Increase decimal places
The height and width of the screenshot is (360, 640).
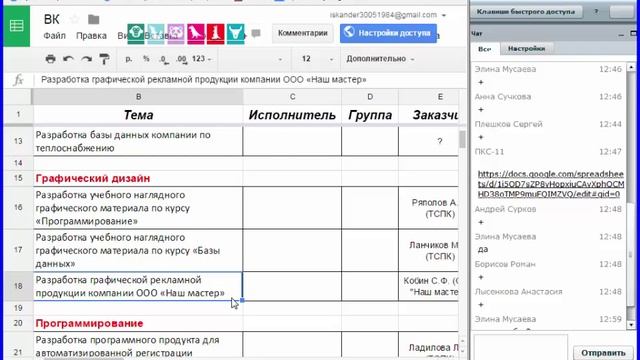pos(182,60)
